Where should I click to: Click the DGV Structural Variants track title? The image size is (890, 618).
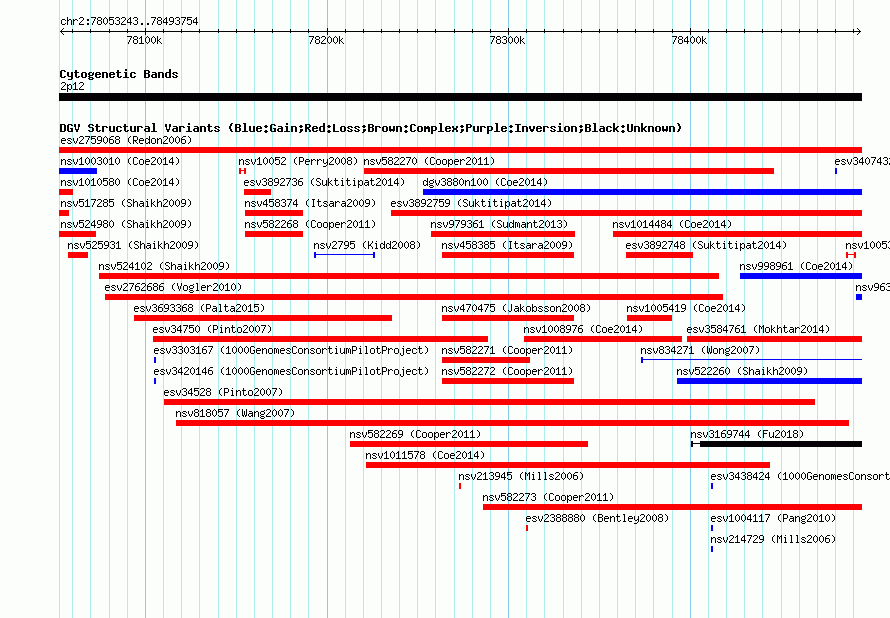tap(371, 128)
